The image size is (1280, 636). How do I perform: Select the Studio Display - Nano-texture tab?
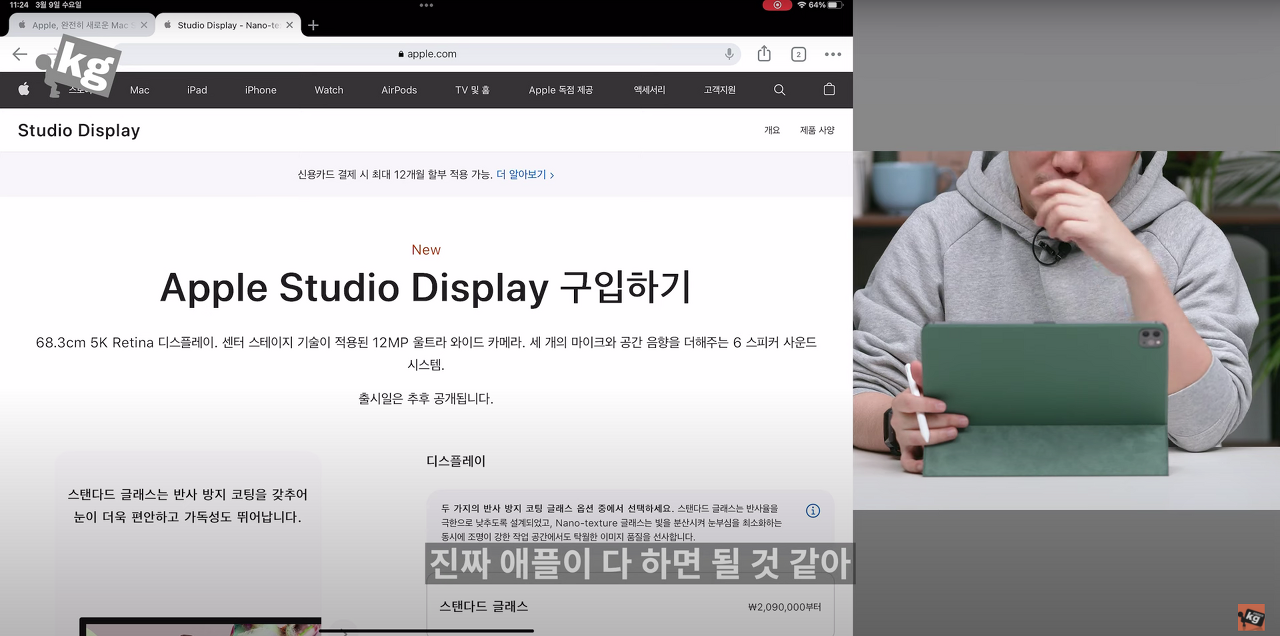coord(229,25)
